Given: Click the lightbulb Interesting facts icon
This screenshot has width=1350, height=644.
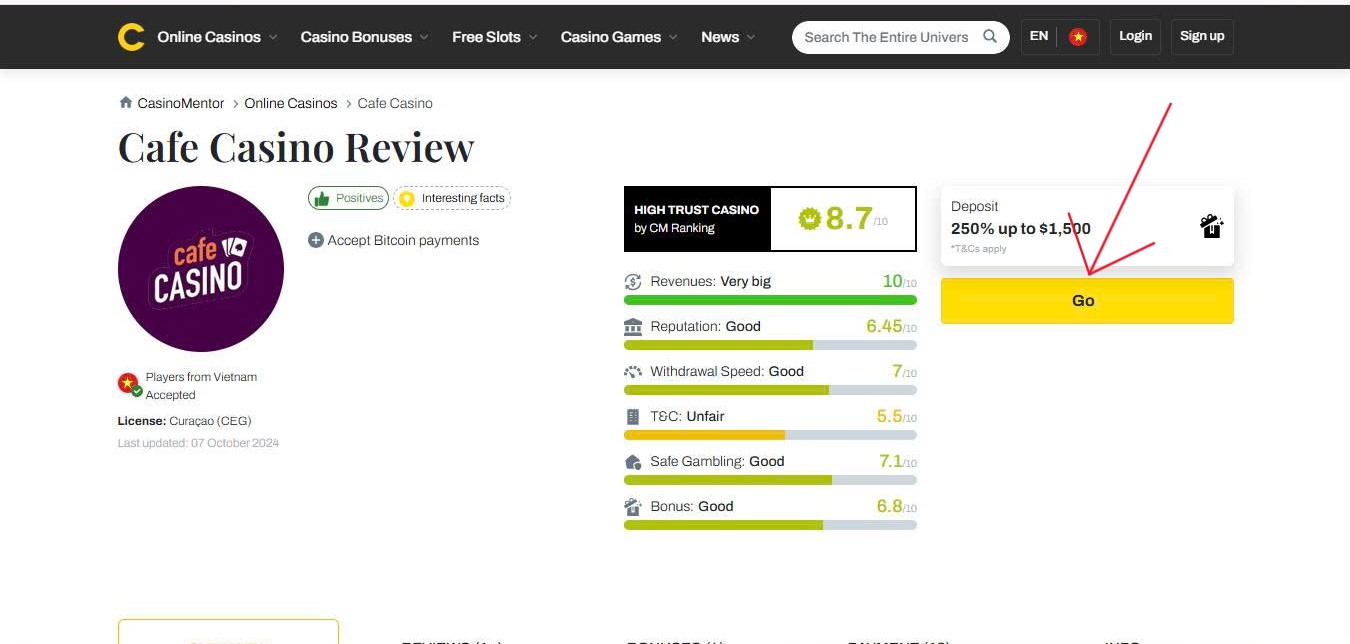Looking at the screenshot, I should point(407,198).
